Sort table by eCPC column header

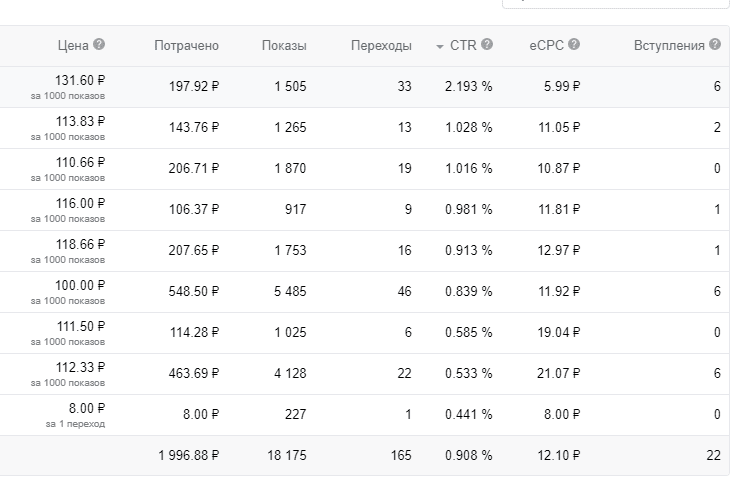click(546, 46)
